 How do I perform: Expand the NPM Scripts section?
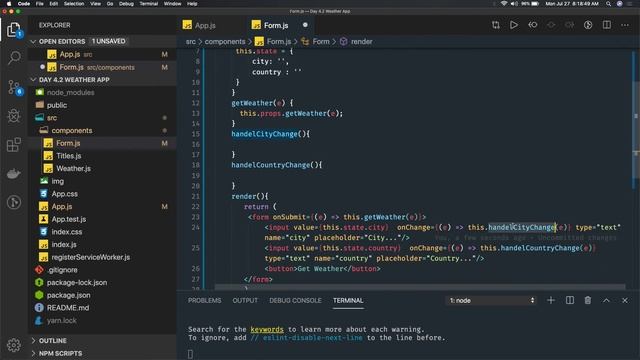point(33,353)
